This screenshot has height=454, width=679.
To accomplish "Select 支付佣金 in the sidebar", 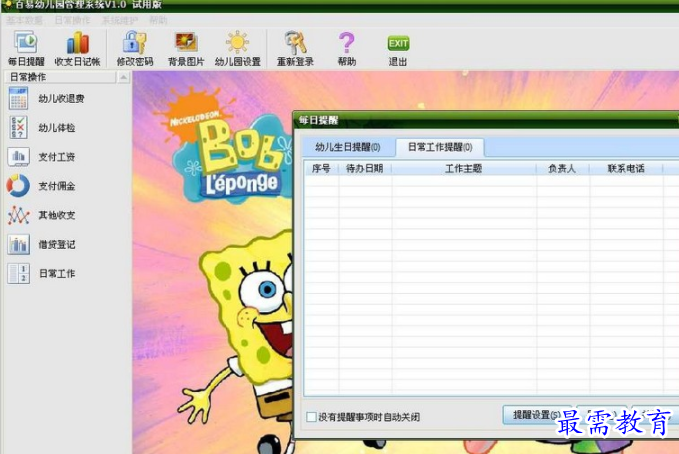I will (42, 186).
